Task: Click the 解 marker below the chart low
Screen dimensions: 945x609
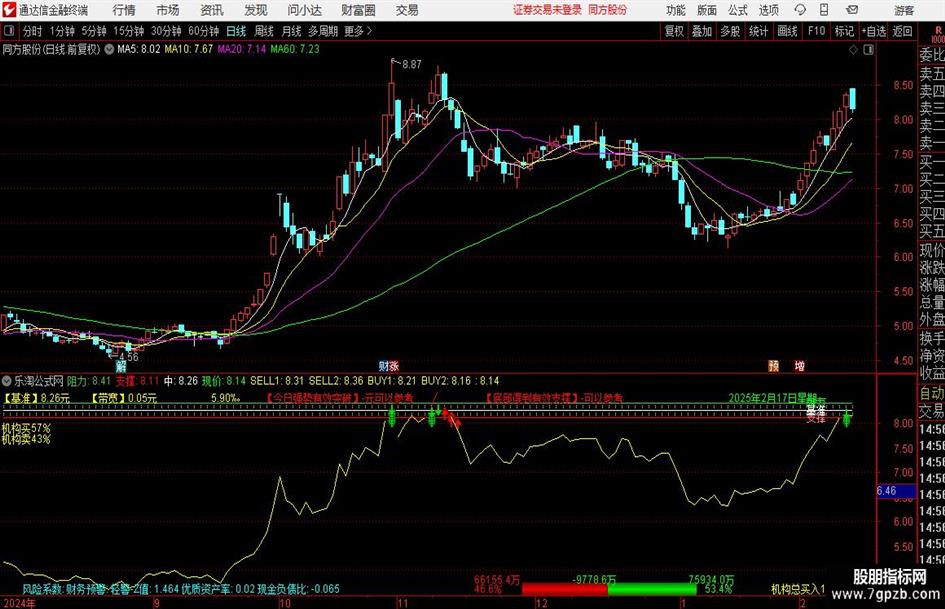Action: coord(121,366)
